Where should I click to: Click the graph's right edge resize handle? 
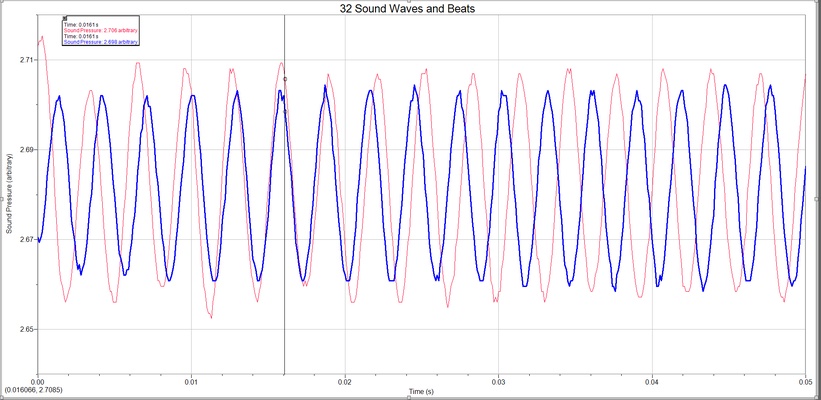click(817, 199)
